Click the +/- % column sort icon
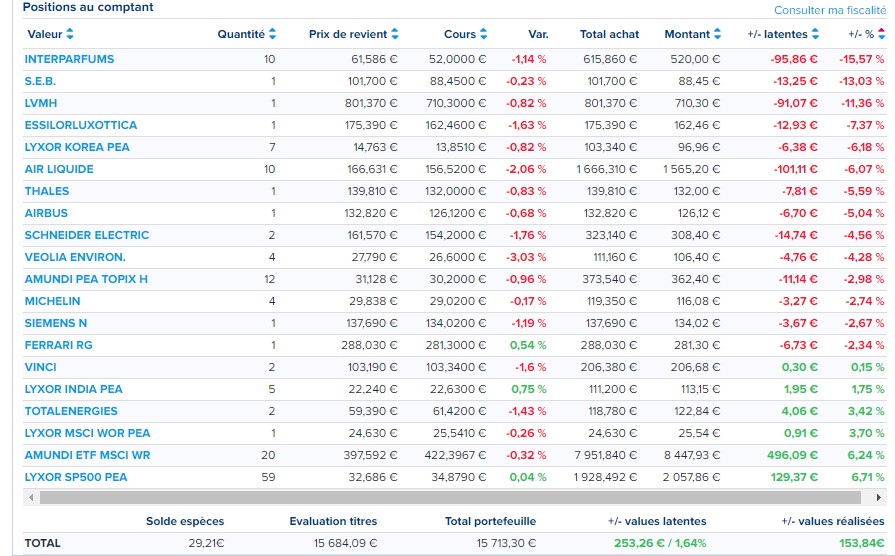 tap(880, 35)
